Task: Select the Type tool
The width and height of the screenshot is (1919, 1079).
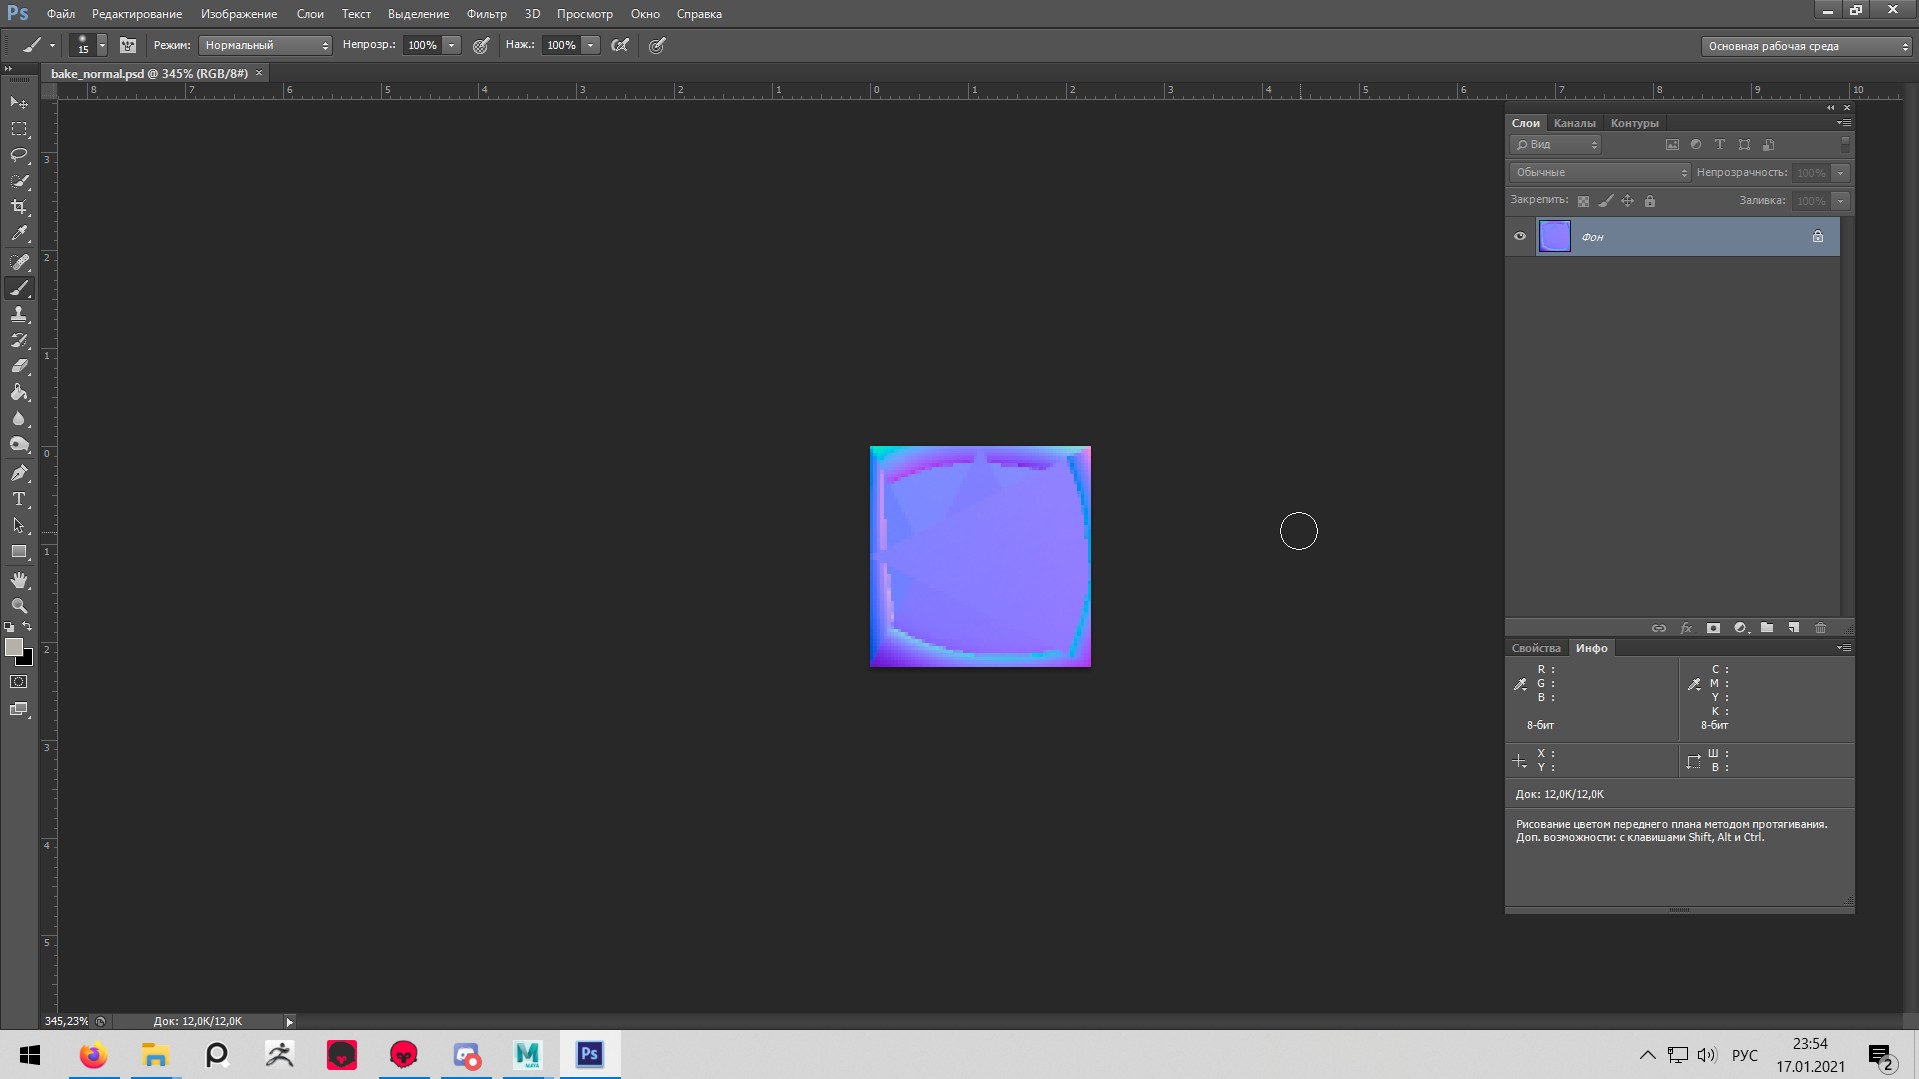Action: (20, 498)
